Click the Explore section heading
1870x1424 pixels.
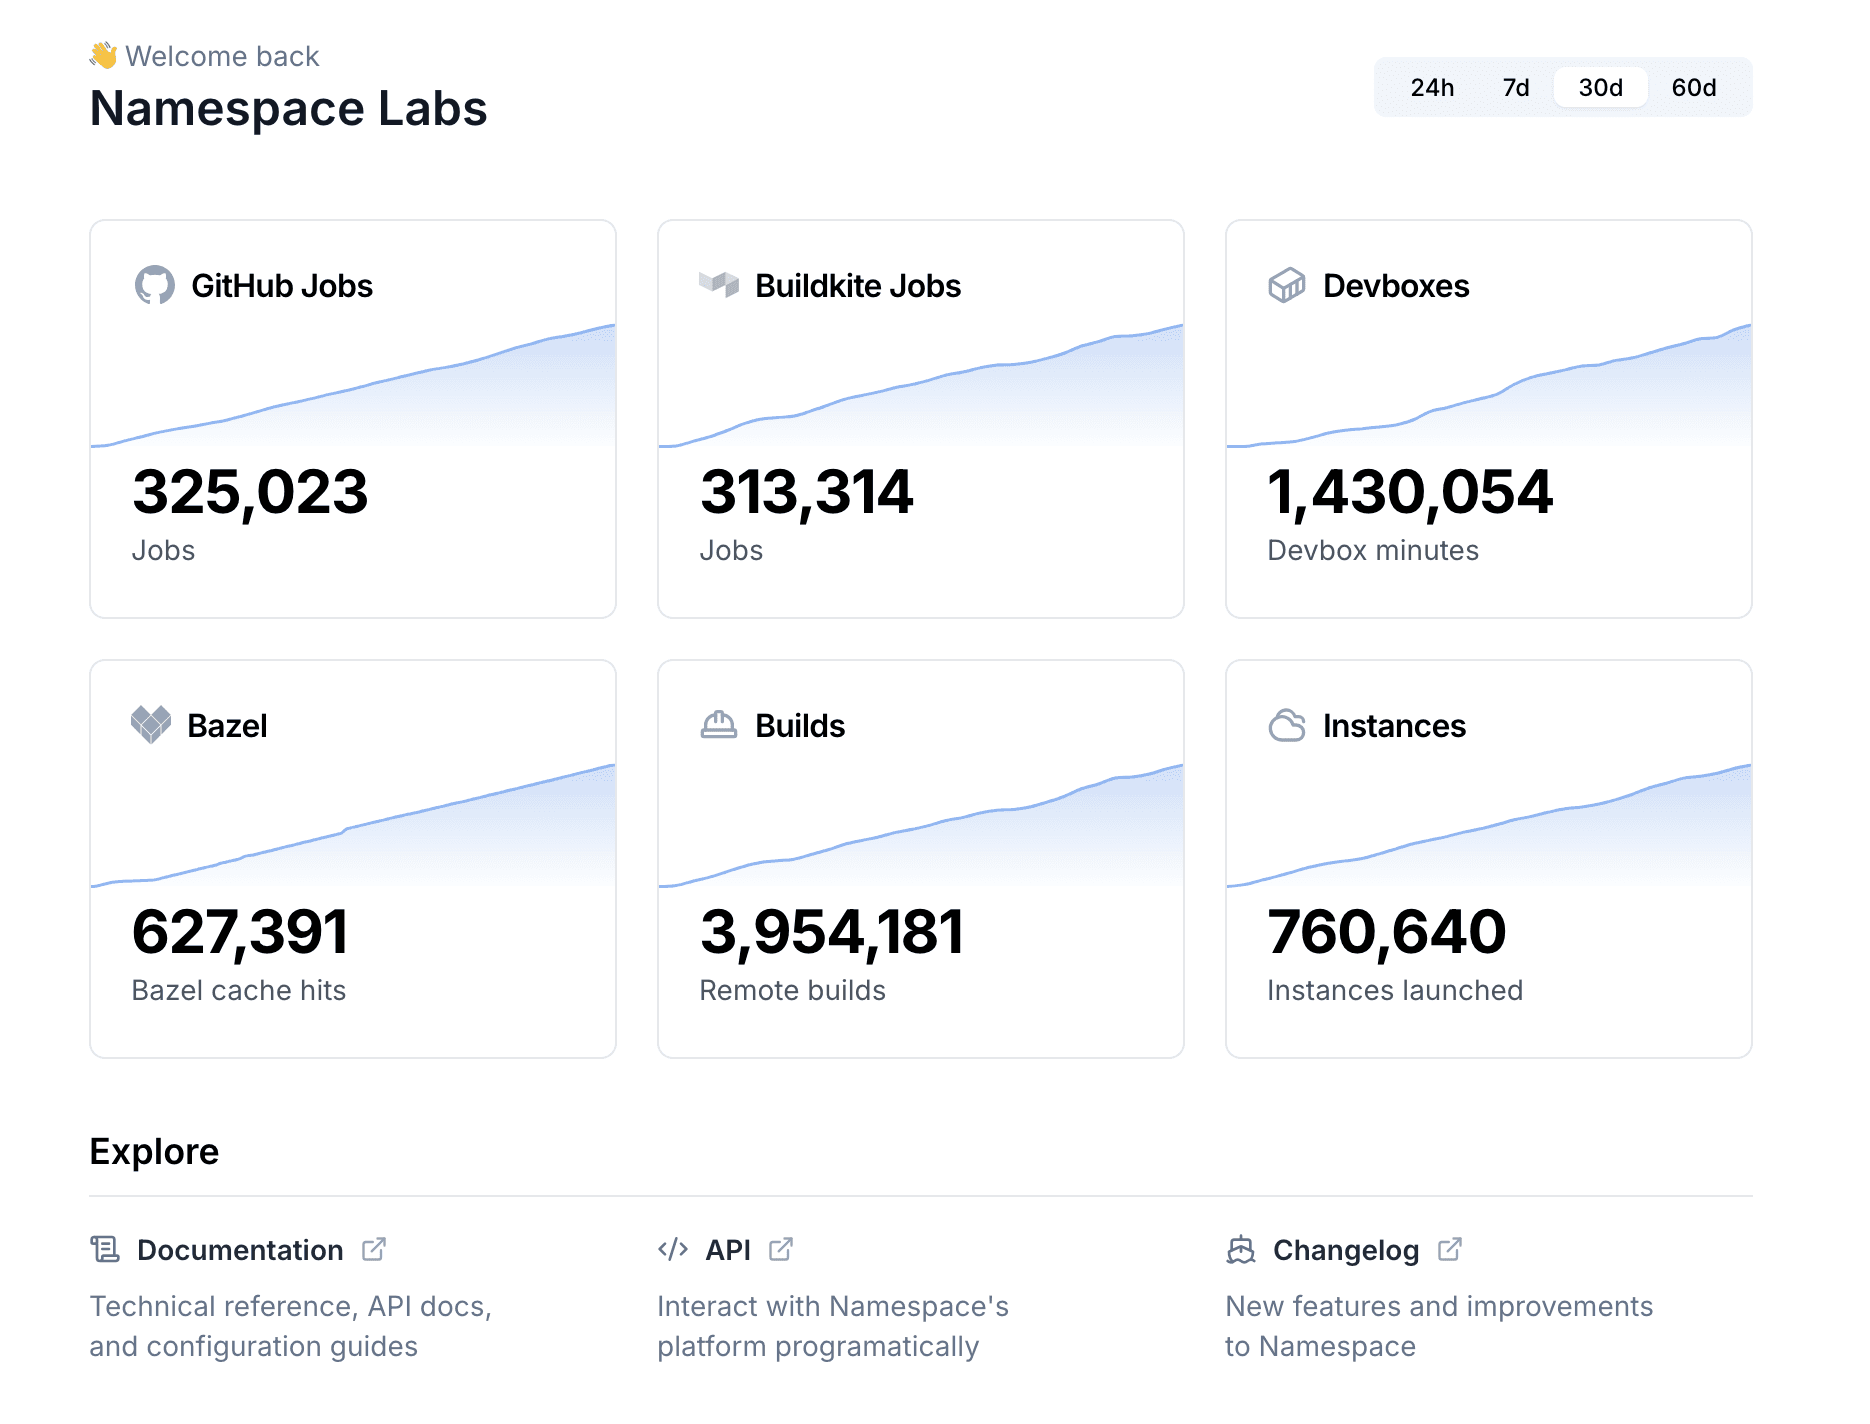tap(154, 1152)
